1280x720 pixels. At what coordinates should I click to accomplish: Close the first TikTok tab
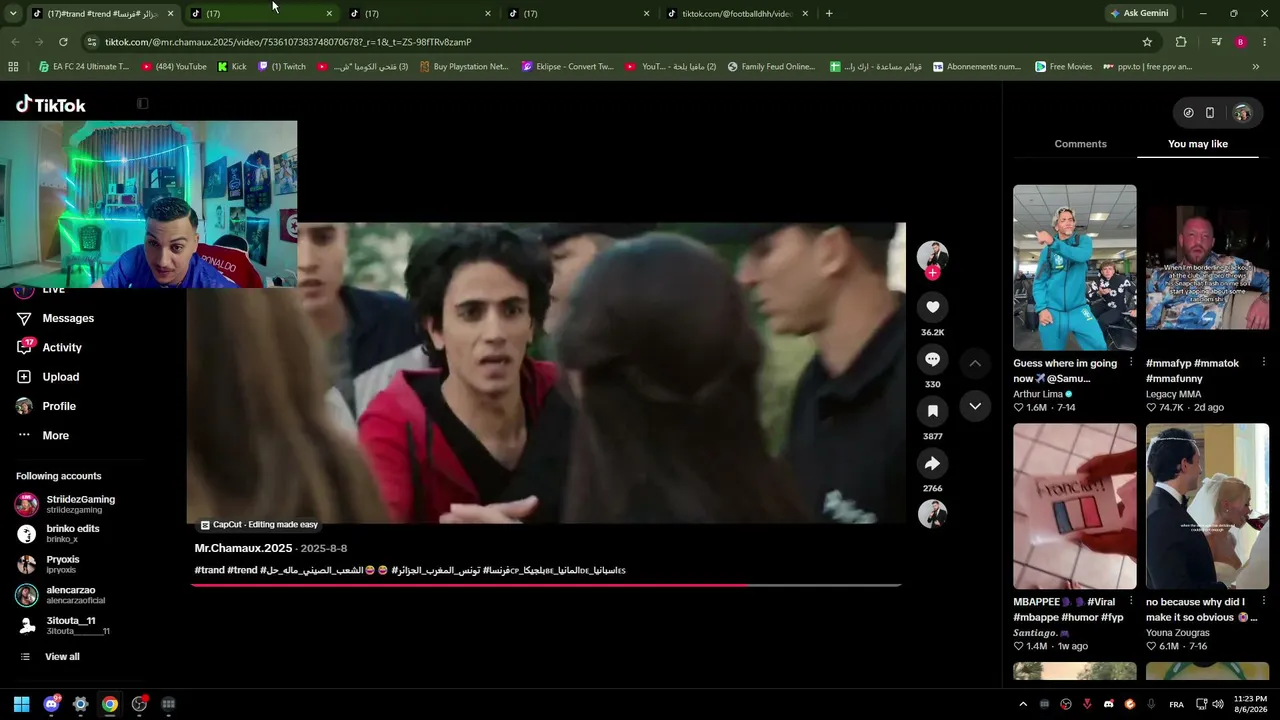tap(170, 13)
